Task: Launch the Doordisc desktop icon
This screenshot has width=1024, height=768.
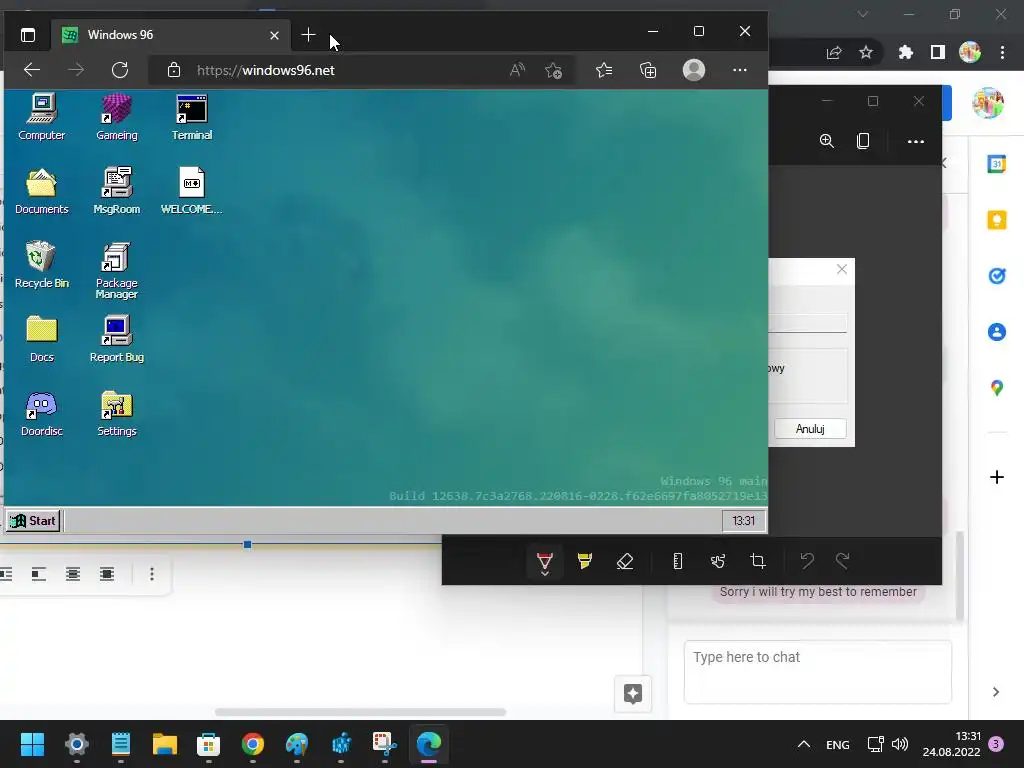Action: point(41,413)
